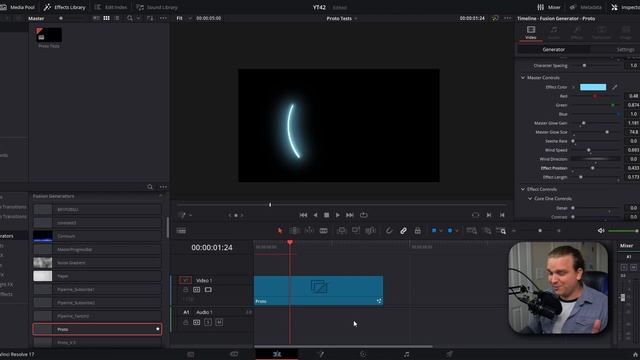
Task: Toggle timeline snapping magnet icon
Action: point(389,231)
